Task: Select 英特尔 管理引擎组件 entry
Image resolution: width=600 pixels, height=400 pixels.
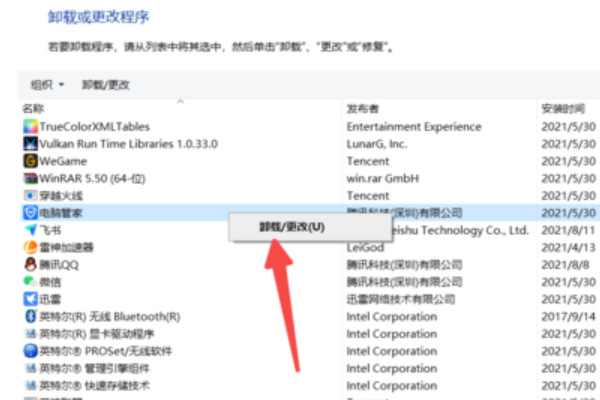Action: (95, 368)
